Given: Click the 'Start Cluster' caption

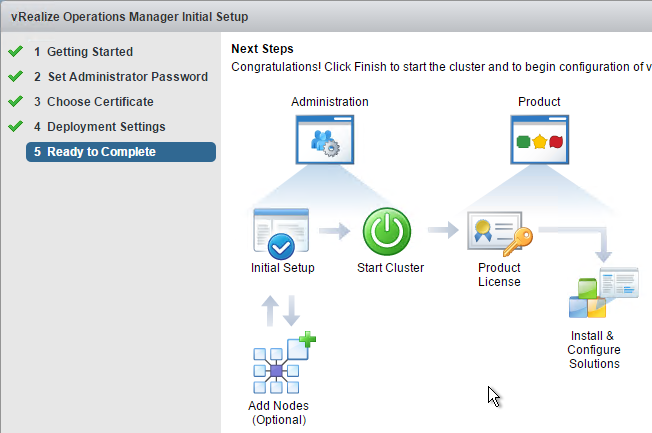Looking at the screenshot, I should pos(390,267).
